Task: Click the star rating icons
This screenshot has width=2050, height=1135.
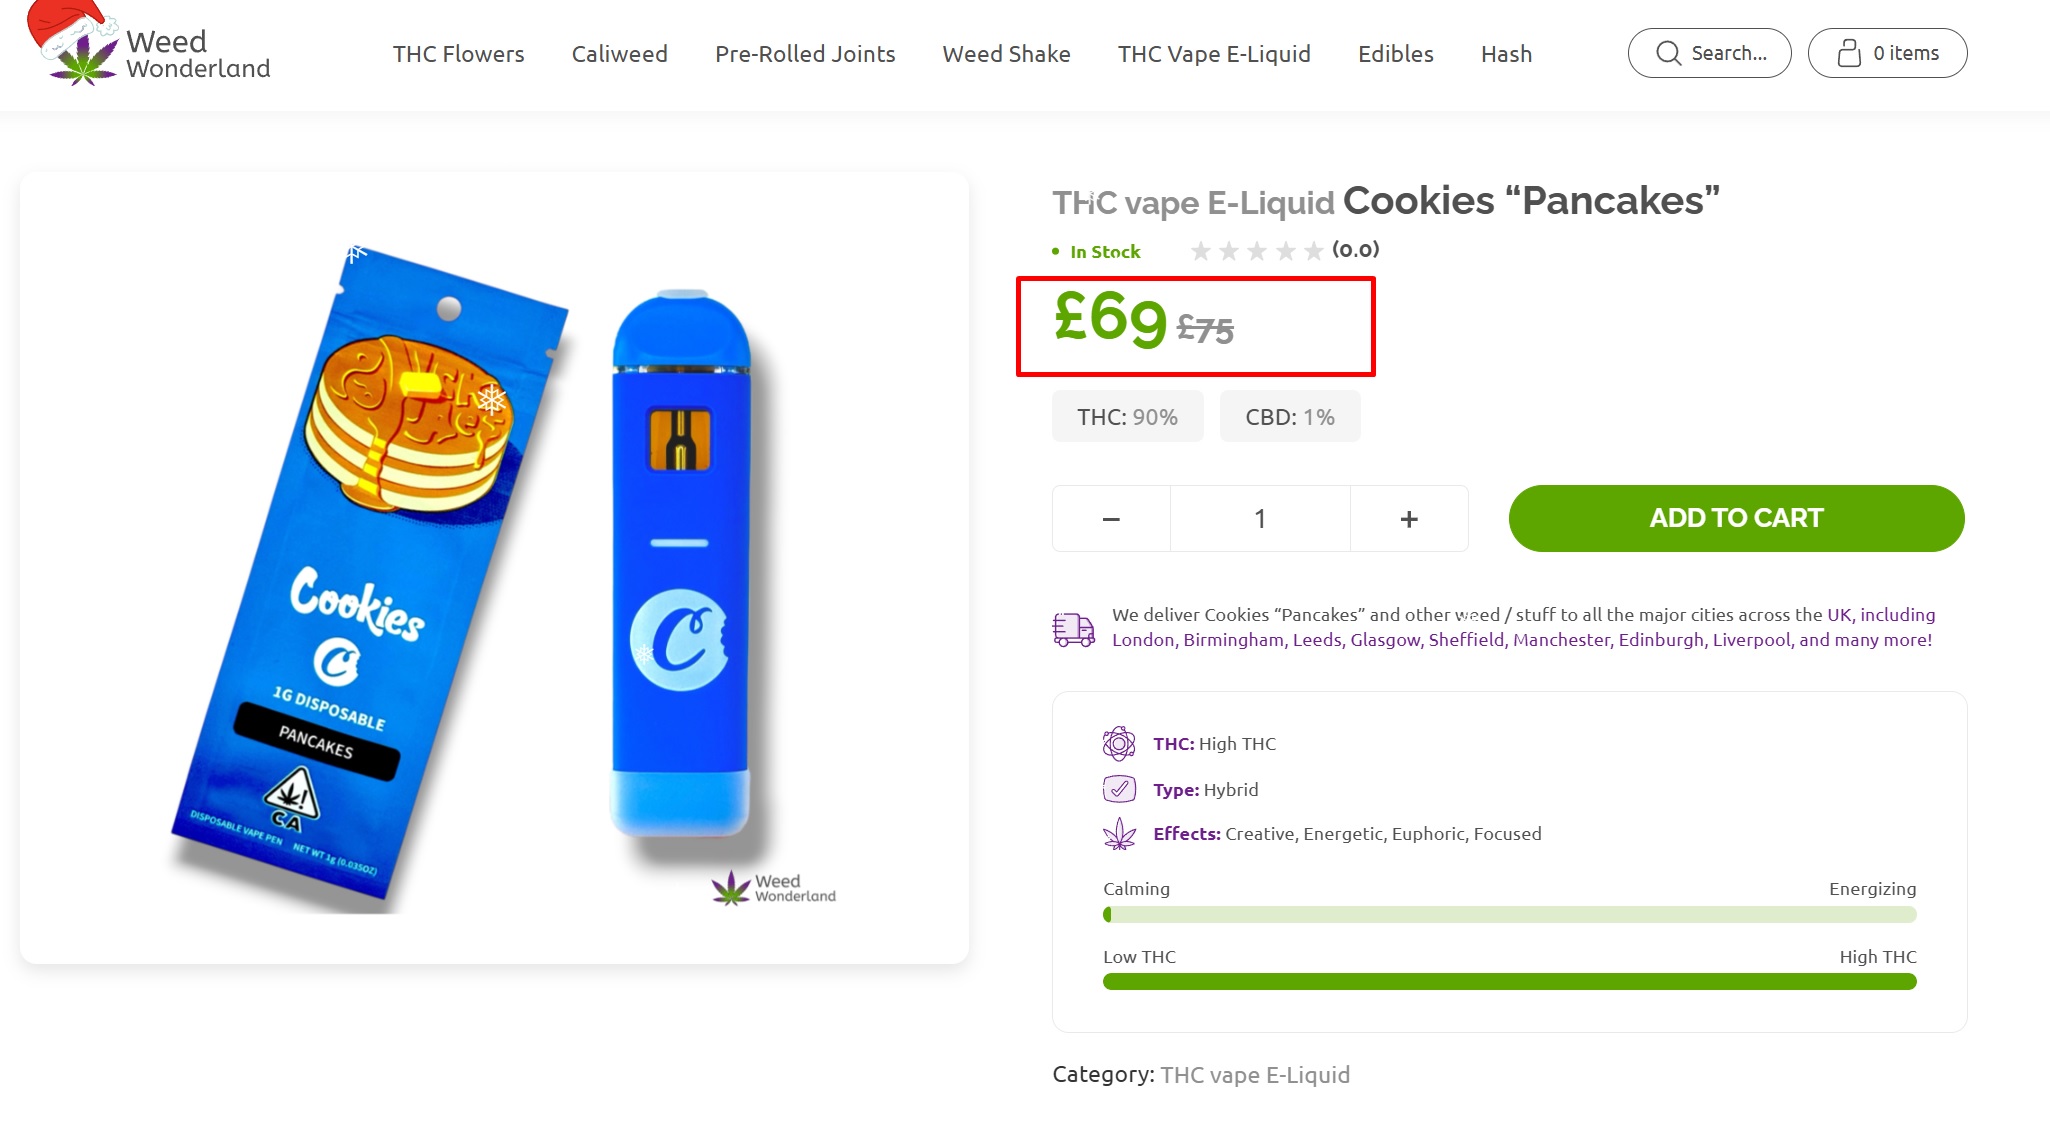Action: coord(1256,251)
